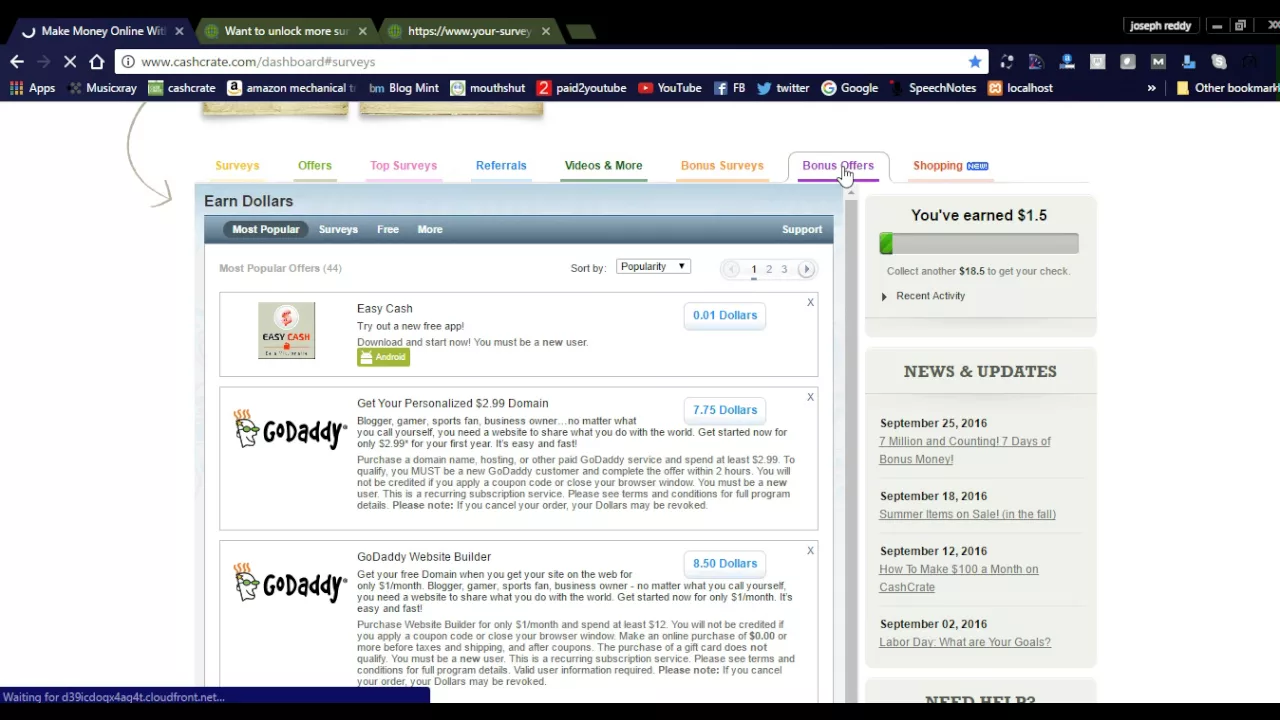Viewport: 1280px width, 720px height.
Task: Open the amazon mechanical turk bookmark
Action: coord(291,88)
